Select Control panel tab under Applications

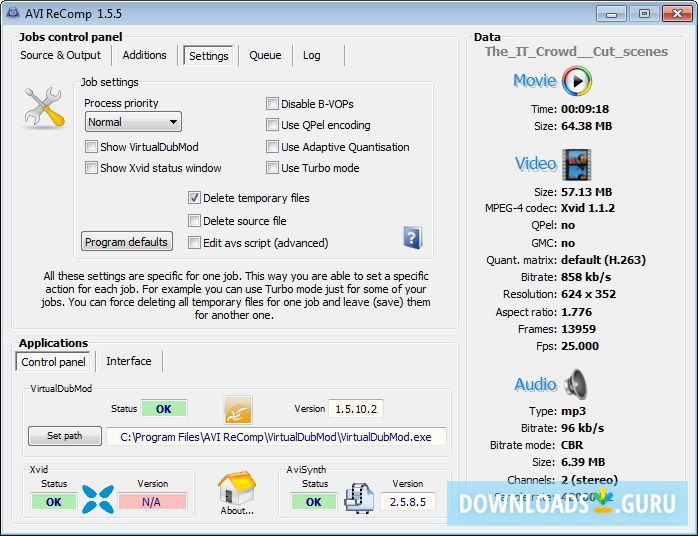[x=53, y=362]
